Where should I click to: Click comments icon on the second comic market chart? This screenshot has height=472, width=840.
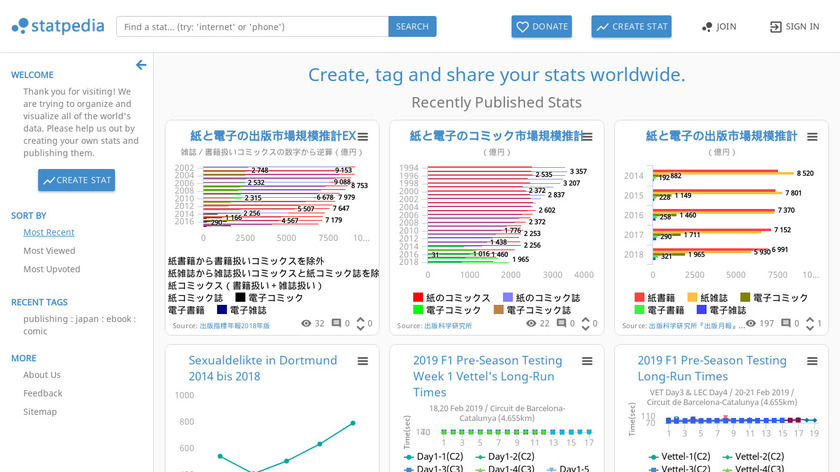pyautogui.click(x=560, y=324)
